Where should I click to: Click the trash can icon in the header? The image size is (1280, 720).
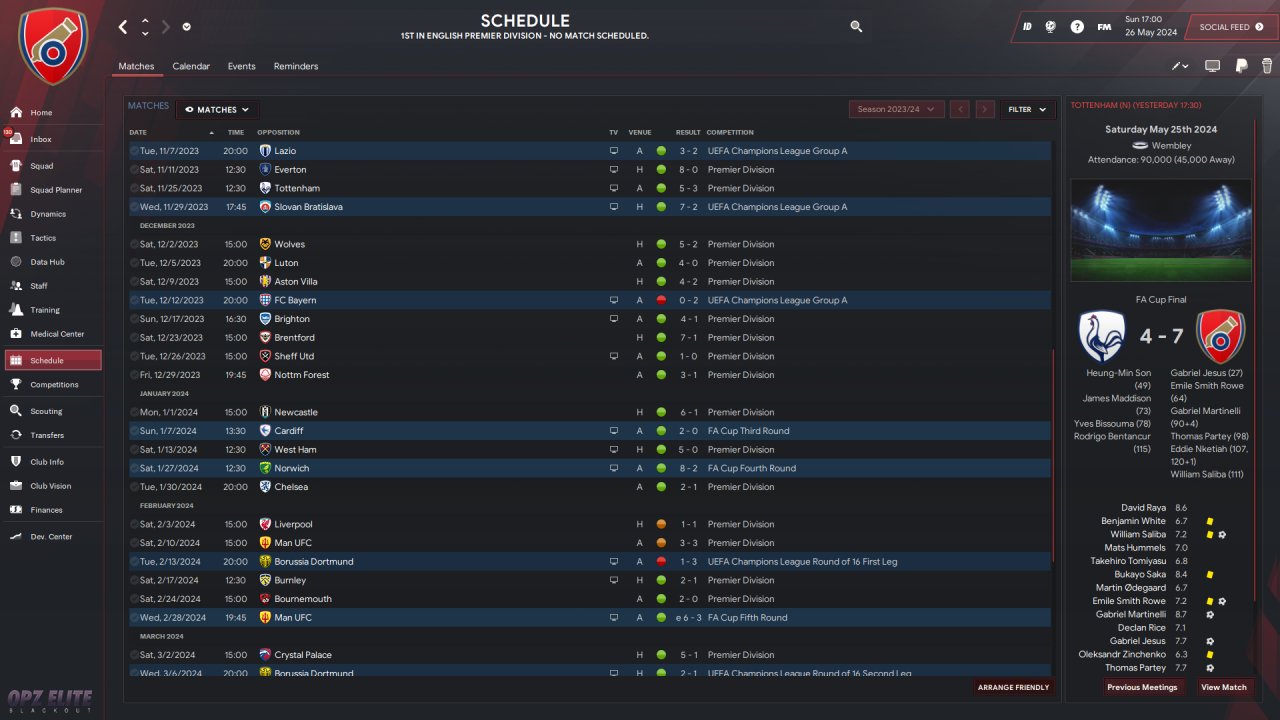pos(1266,66)
